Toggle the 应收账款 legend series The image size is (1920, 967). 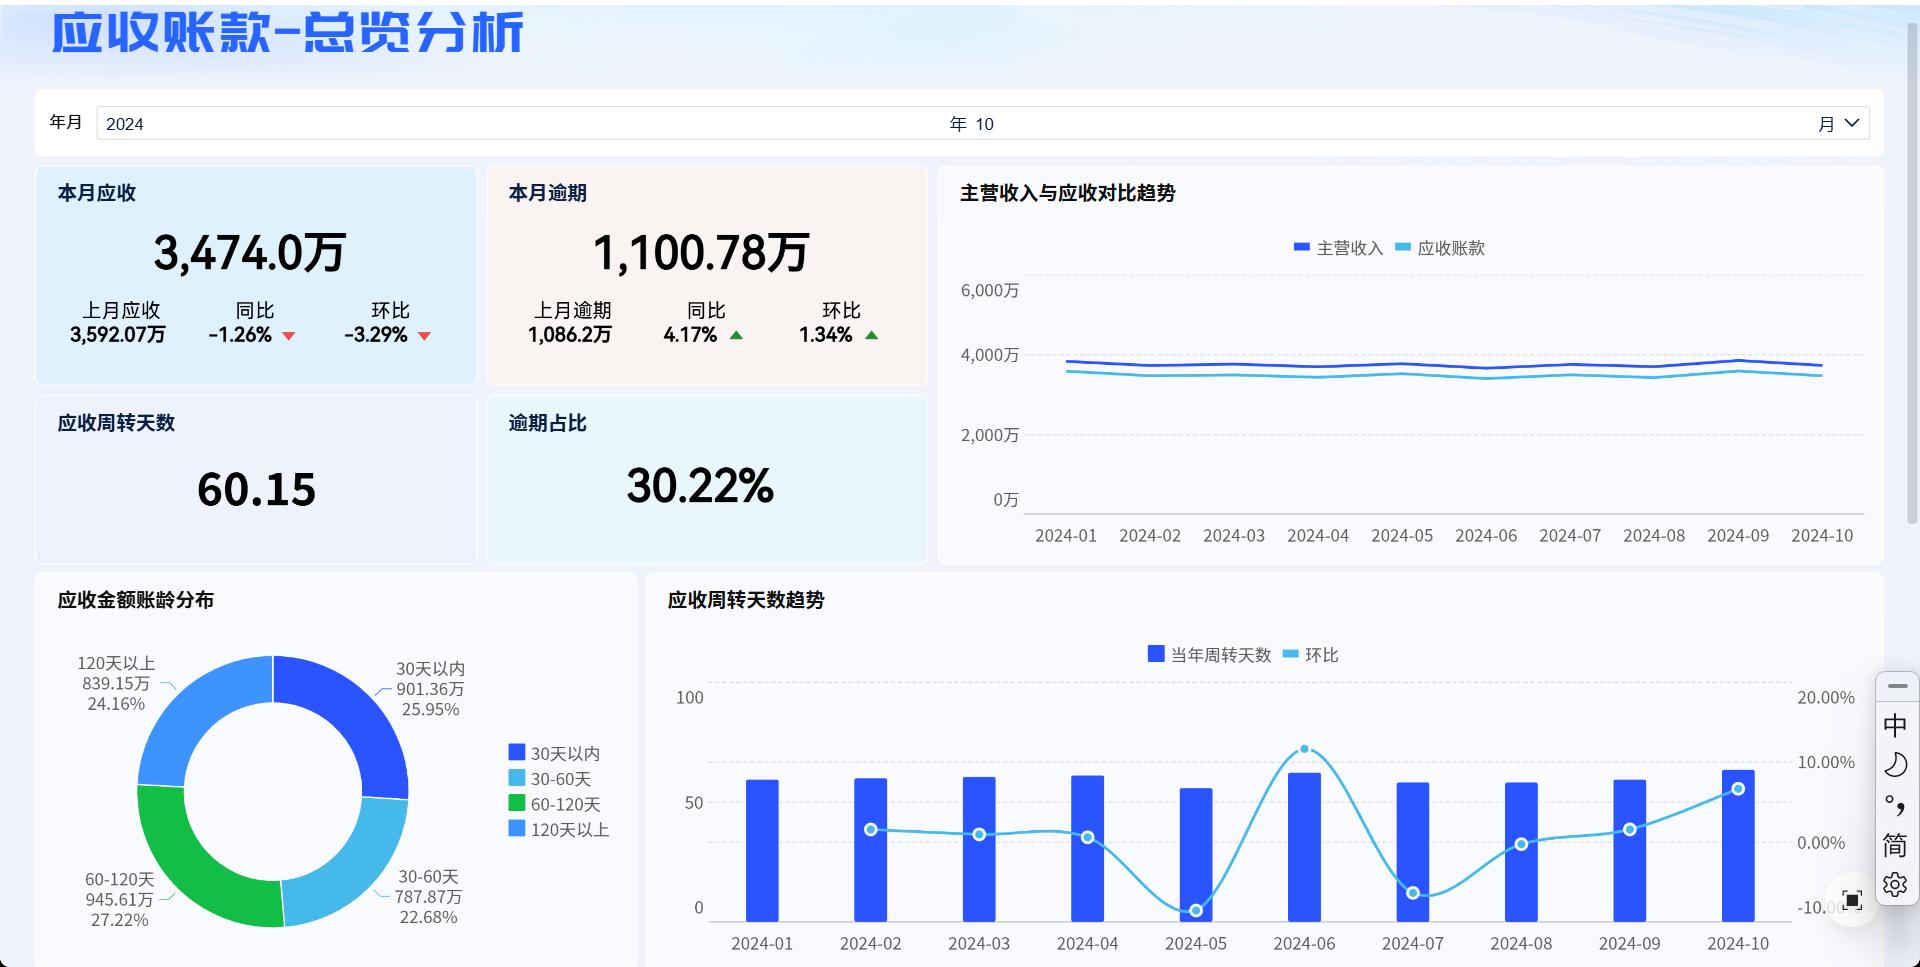pos(1440,248)
